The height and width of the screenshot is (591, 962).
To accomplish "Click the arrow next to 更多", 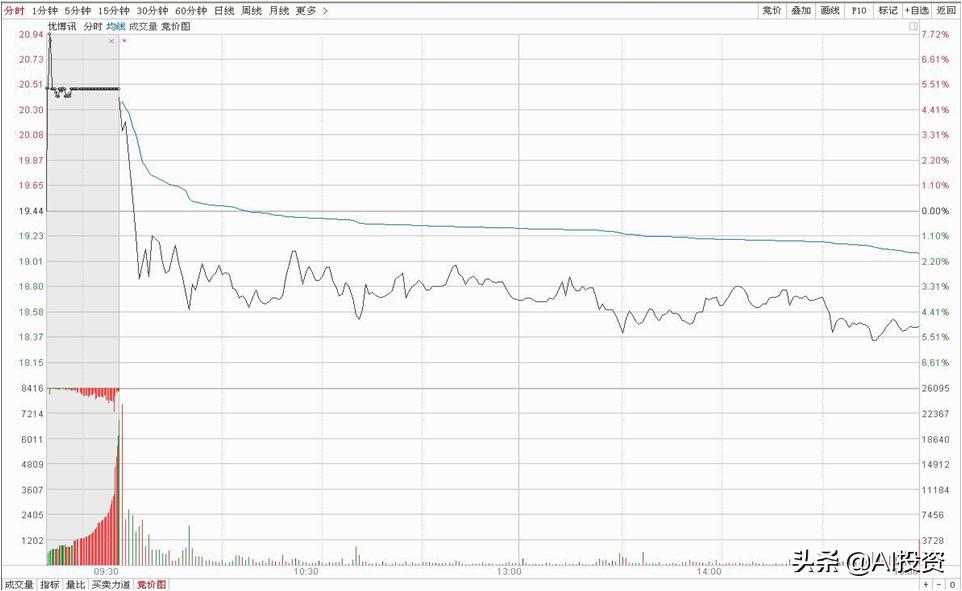I will point(325,10).
